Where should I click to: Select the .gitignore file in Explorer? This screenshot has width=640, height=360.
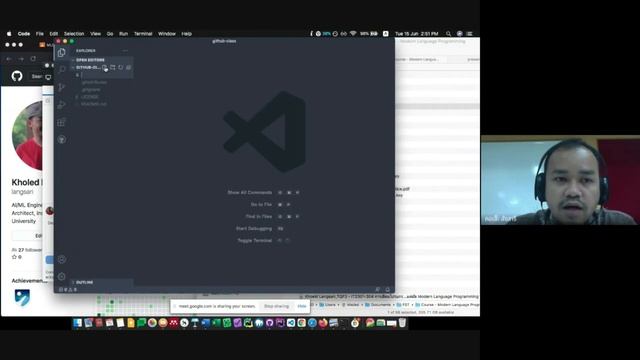91,89
